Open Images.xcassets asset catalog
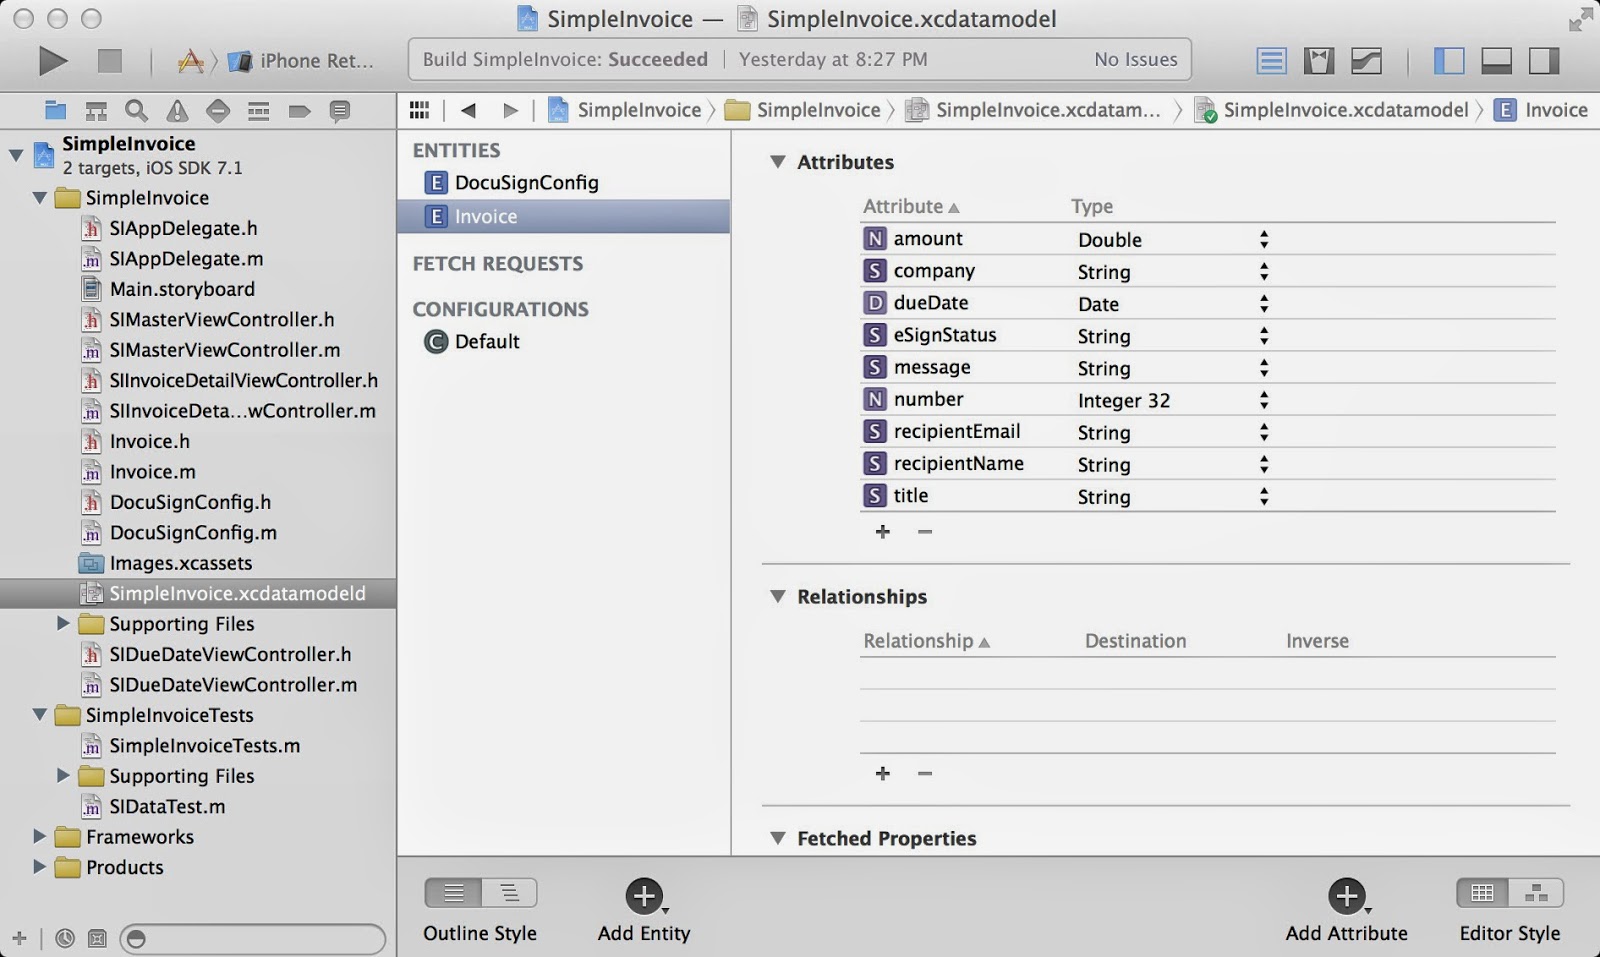Image resolution: width=1600 pixels, height=957 pixels. point(180,563)
